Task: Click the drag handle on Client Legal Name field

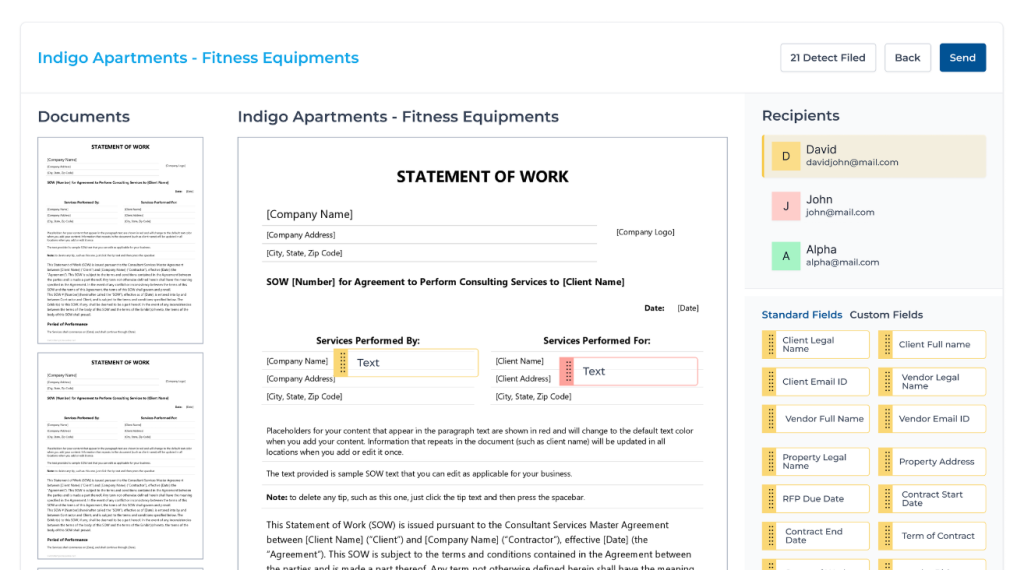Action: click(771, 344)
